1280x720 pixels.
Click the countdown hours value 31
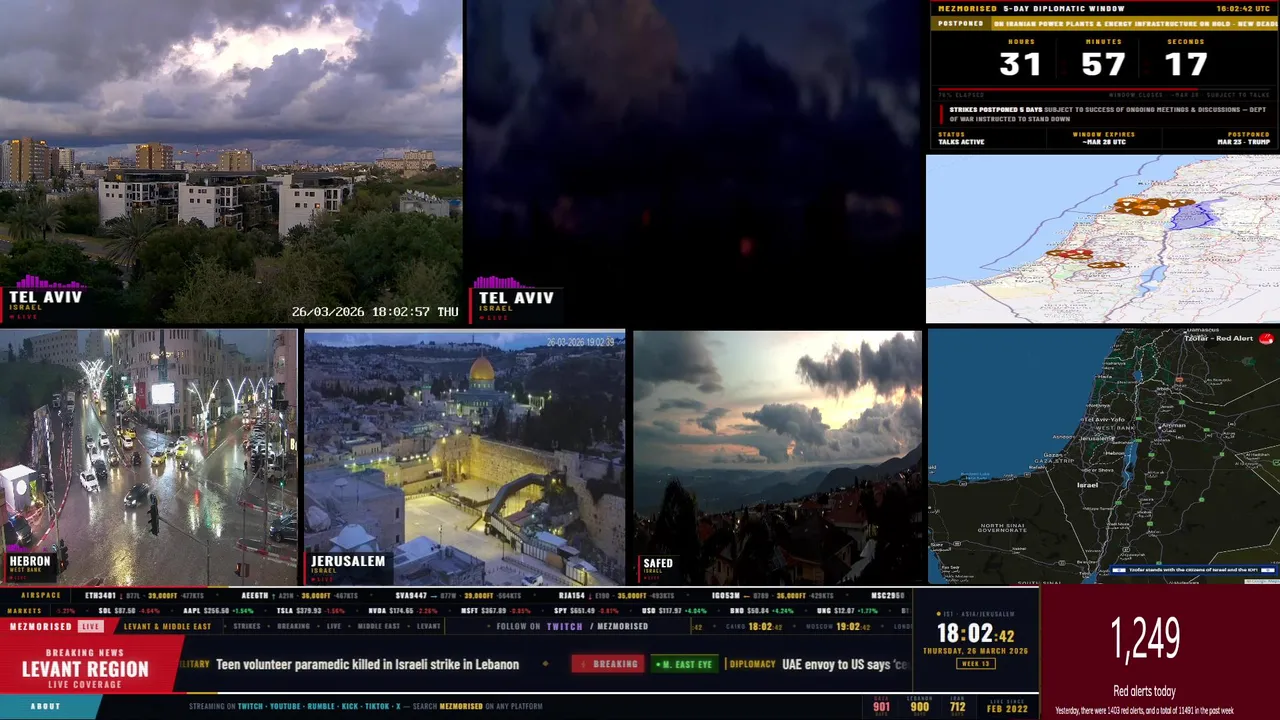[1021, 65]
